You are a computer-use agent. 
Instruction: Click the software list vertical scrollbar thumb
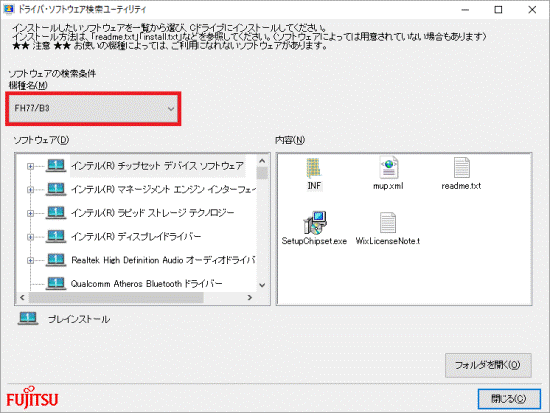pos(262,173)
